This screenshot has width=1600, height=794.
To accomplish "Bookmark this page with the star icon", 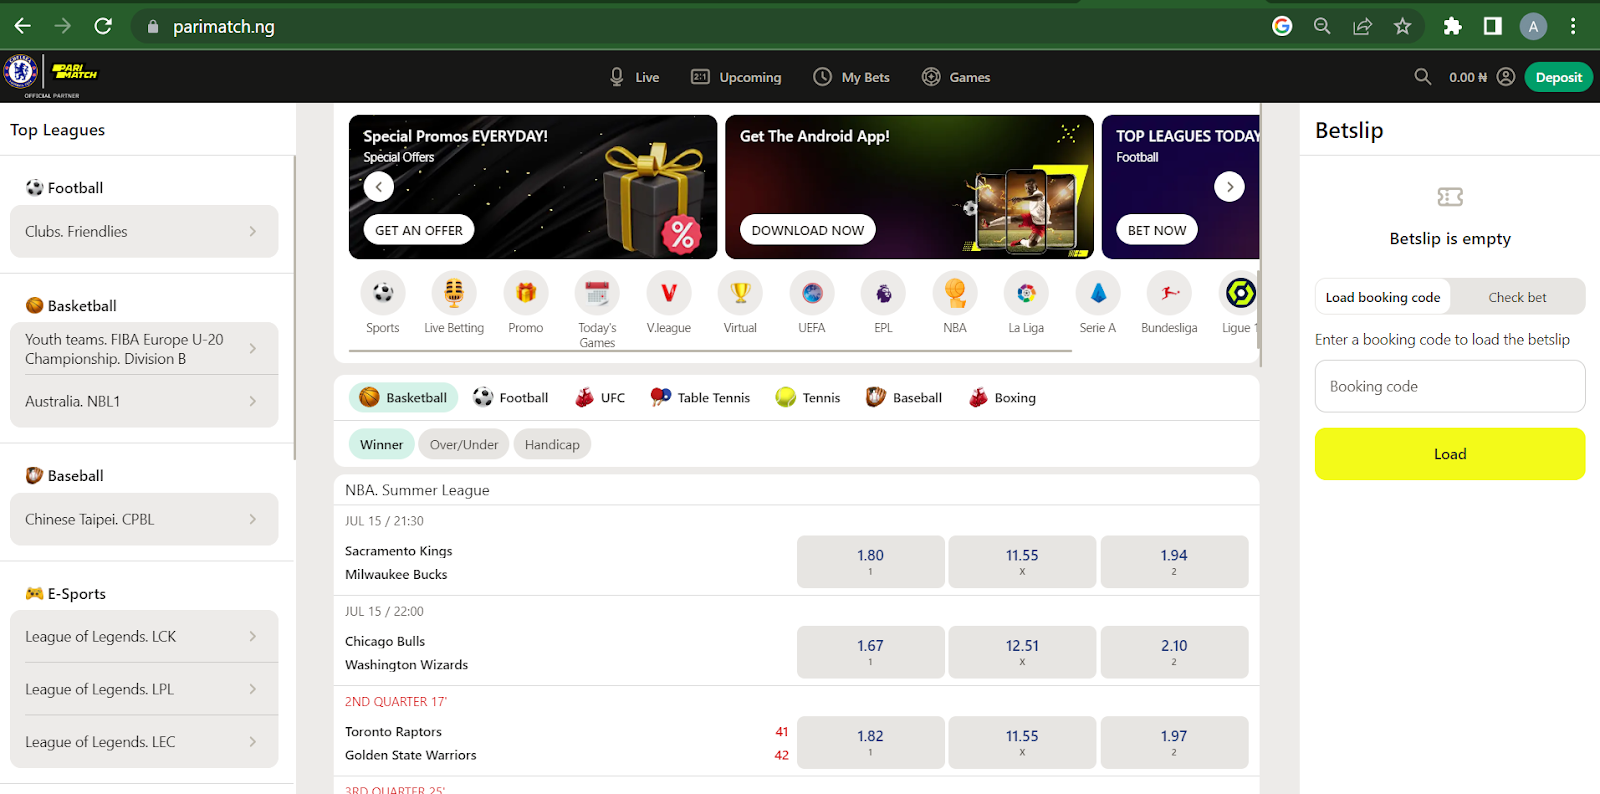I will (1402, 26).
